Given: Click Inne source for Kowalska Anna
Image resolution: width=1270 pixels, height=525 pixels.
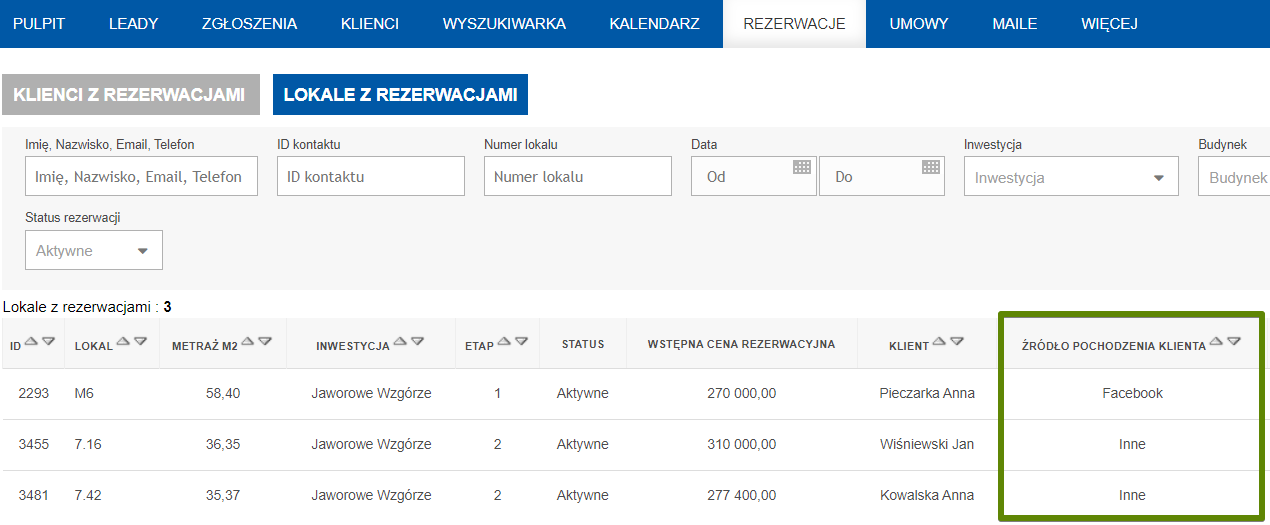Looking at the screenshot, I should (x=1132, y=495).
